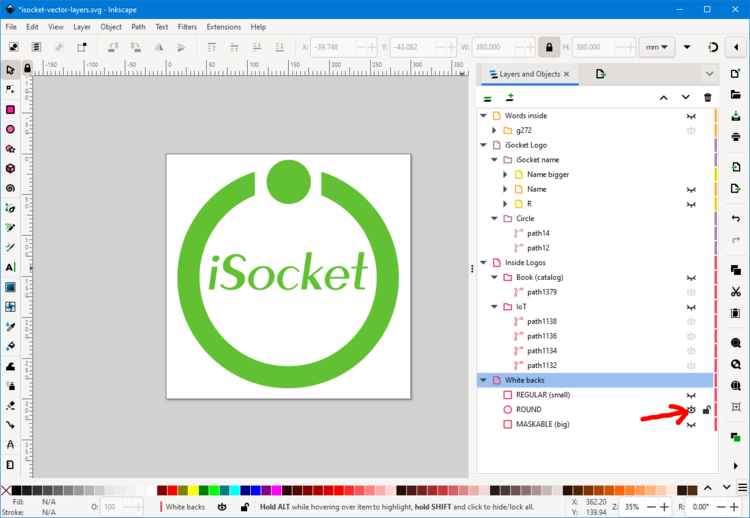
Task: Click the White backs layer indicator in status bar
Action: [x=185, y=507]
